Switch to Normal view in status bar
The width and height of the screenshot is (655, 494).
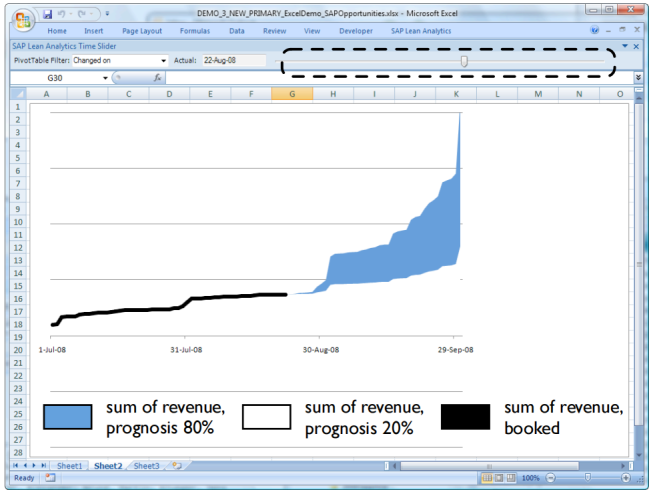click(487, 478)
